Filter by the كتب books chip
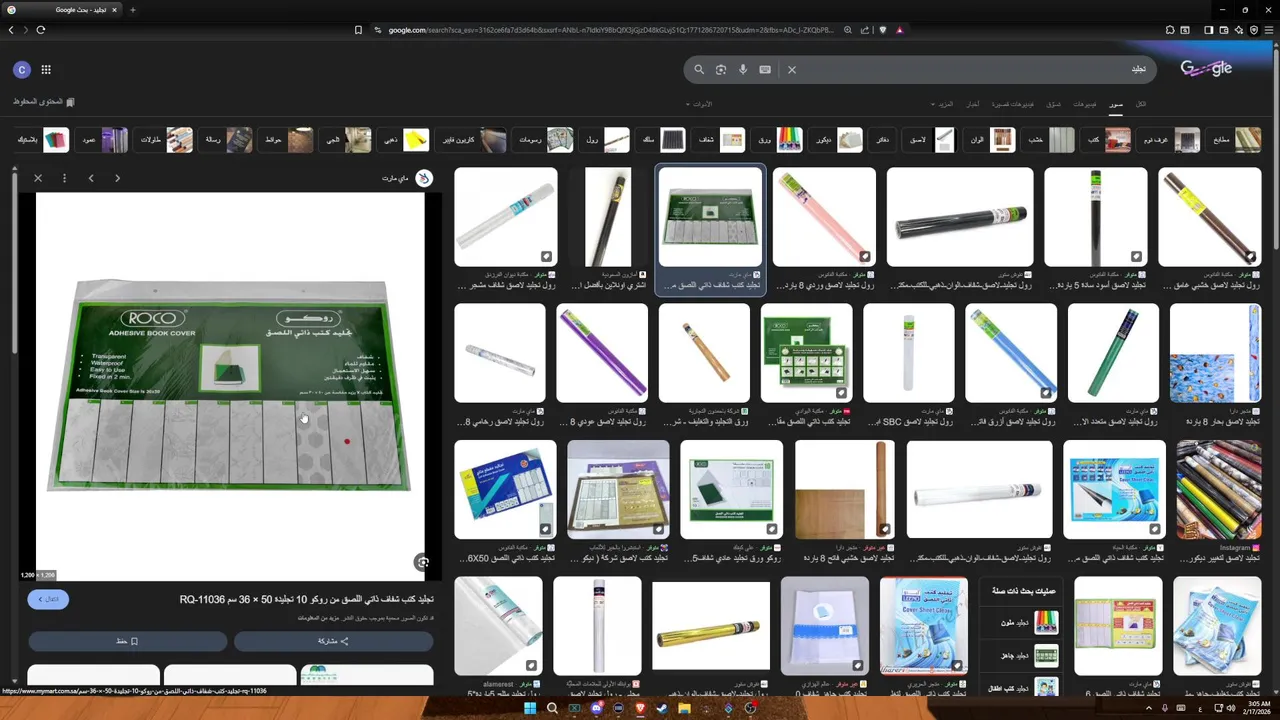1280x720 pixels. [x=1106, y=140]
